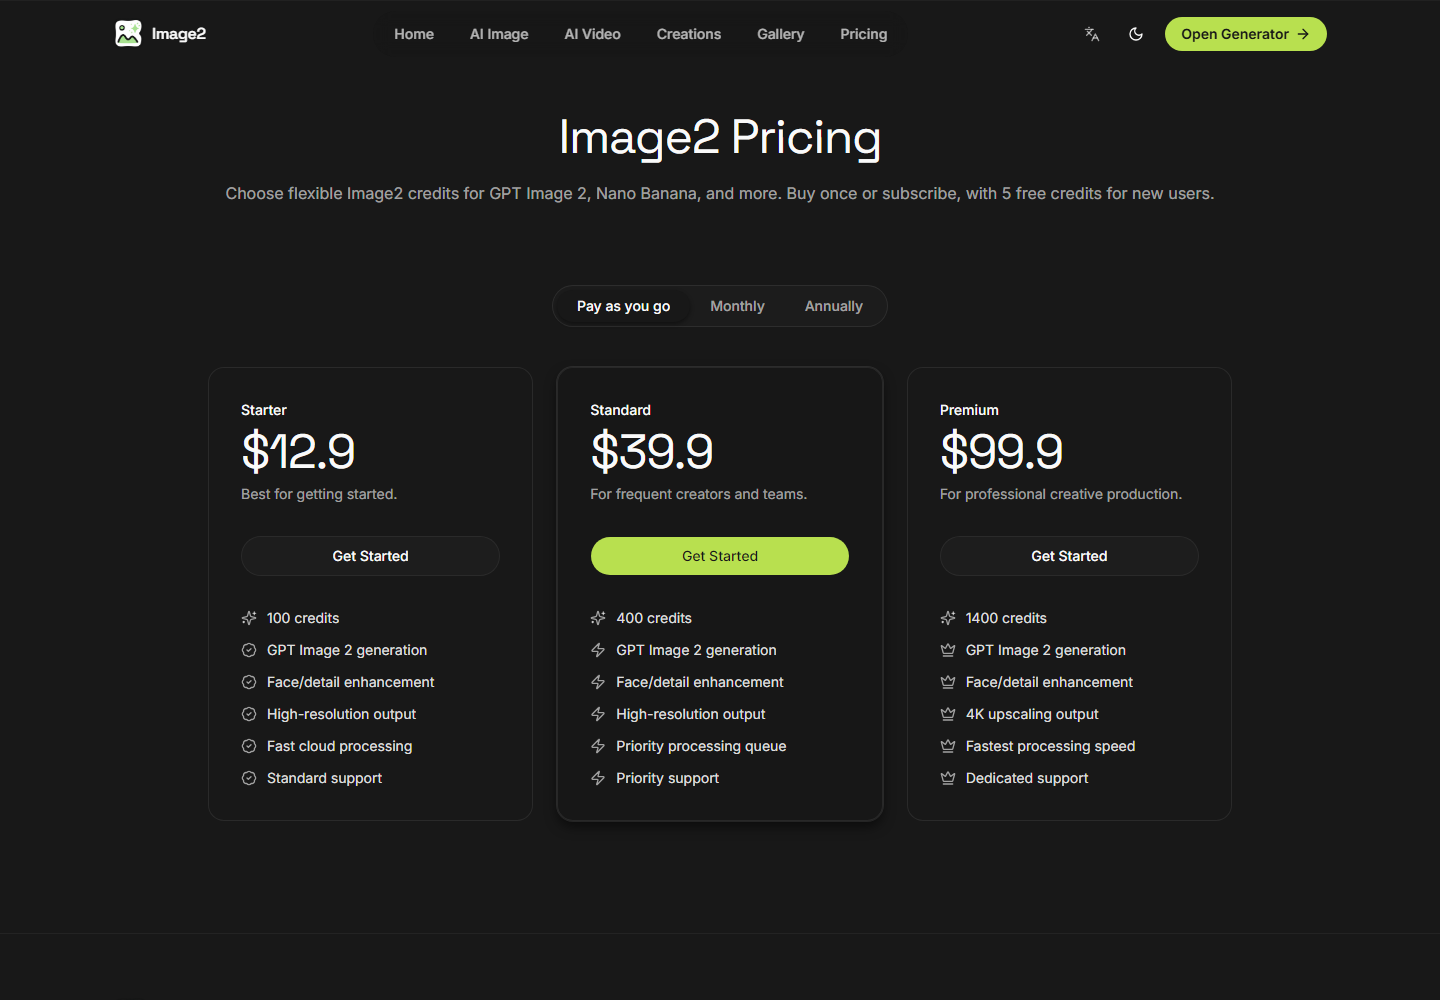Click sparkle icon beside 1400 credits
Screen dimensions: 1440x1000
948,618
